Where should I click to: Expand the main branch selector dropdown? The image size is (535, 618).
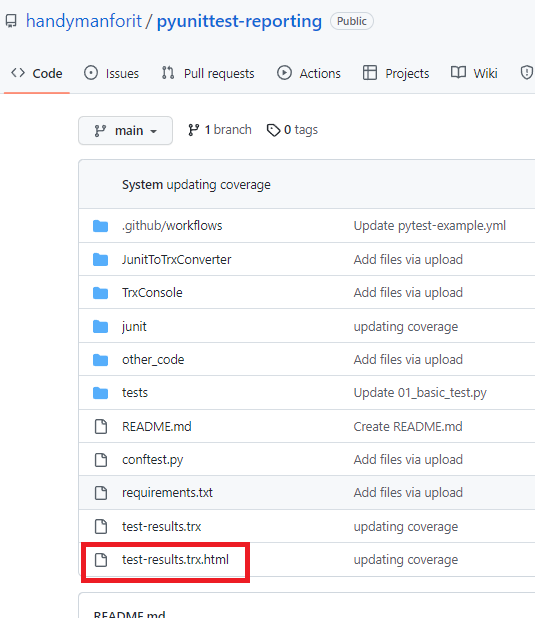click(x=125, y=130)
